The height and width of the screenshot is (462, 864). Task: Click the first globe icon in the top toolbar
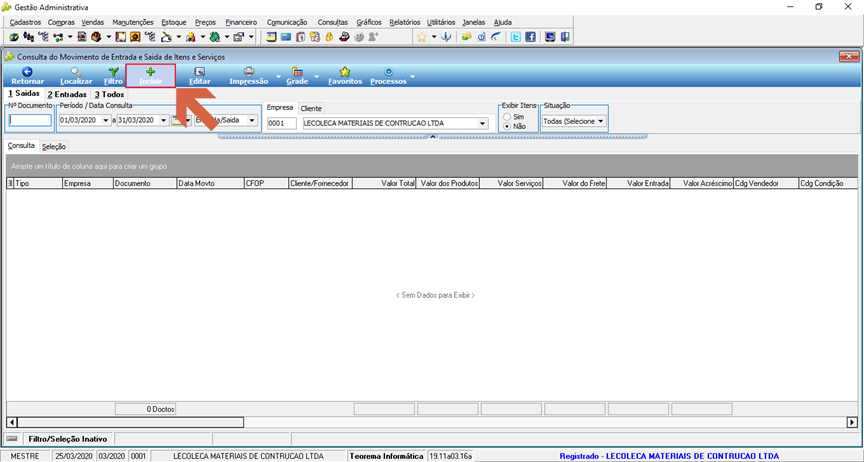(x=13, y=37)
